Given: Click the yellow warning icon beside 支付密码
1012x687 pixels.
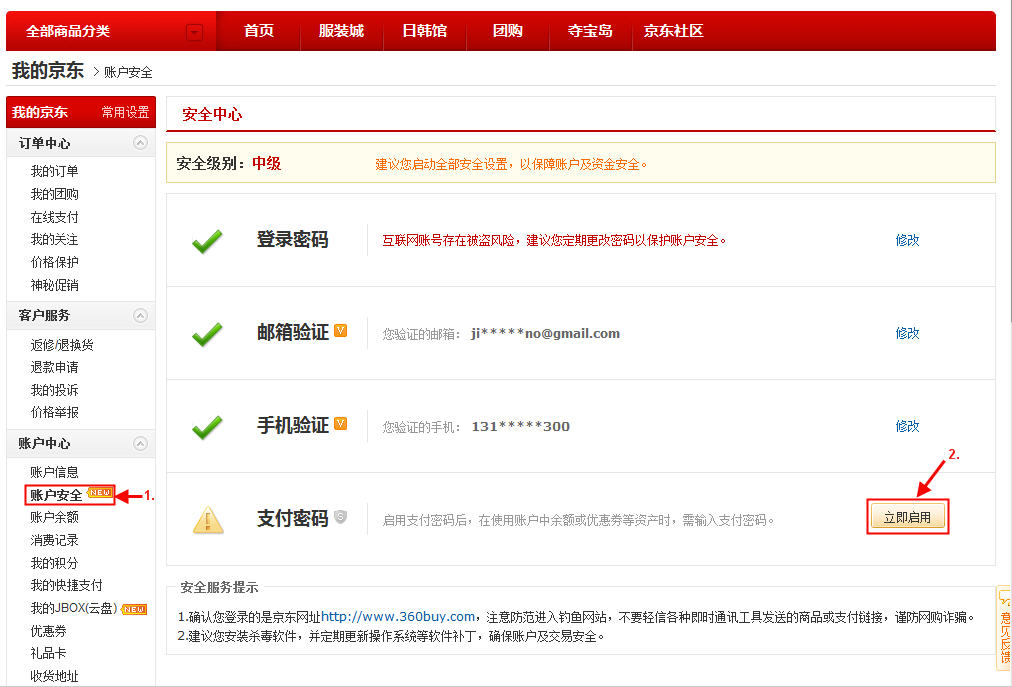Looking at the screenshot, I should tap(208, 520).
